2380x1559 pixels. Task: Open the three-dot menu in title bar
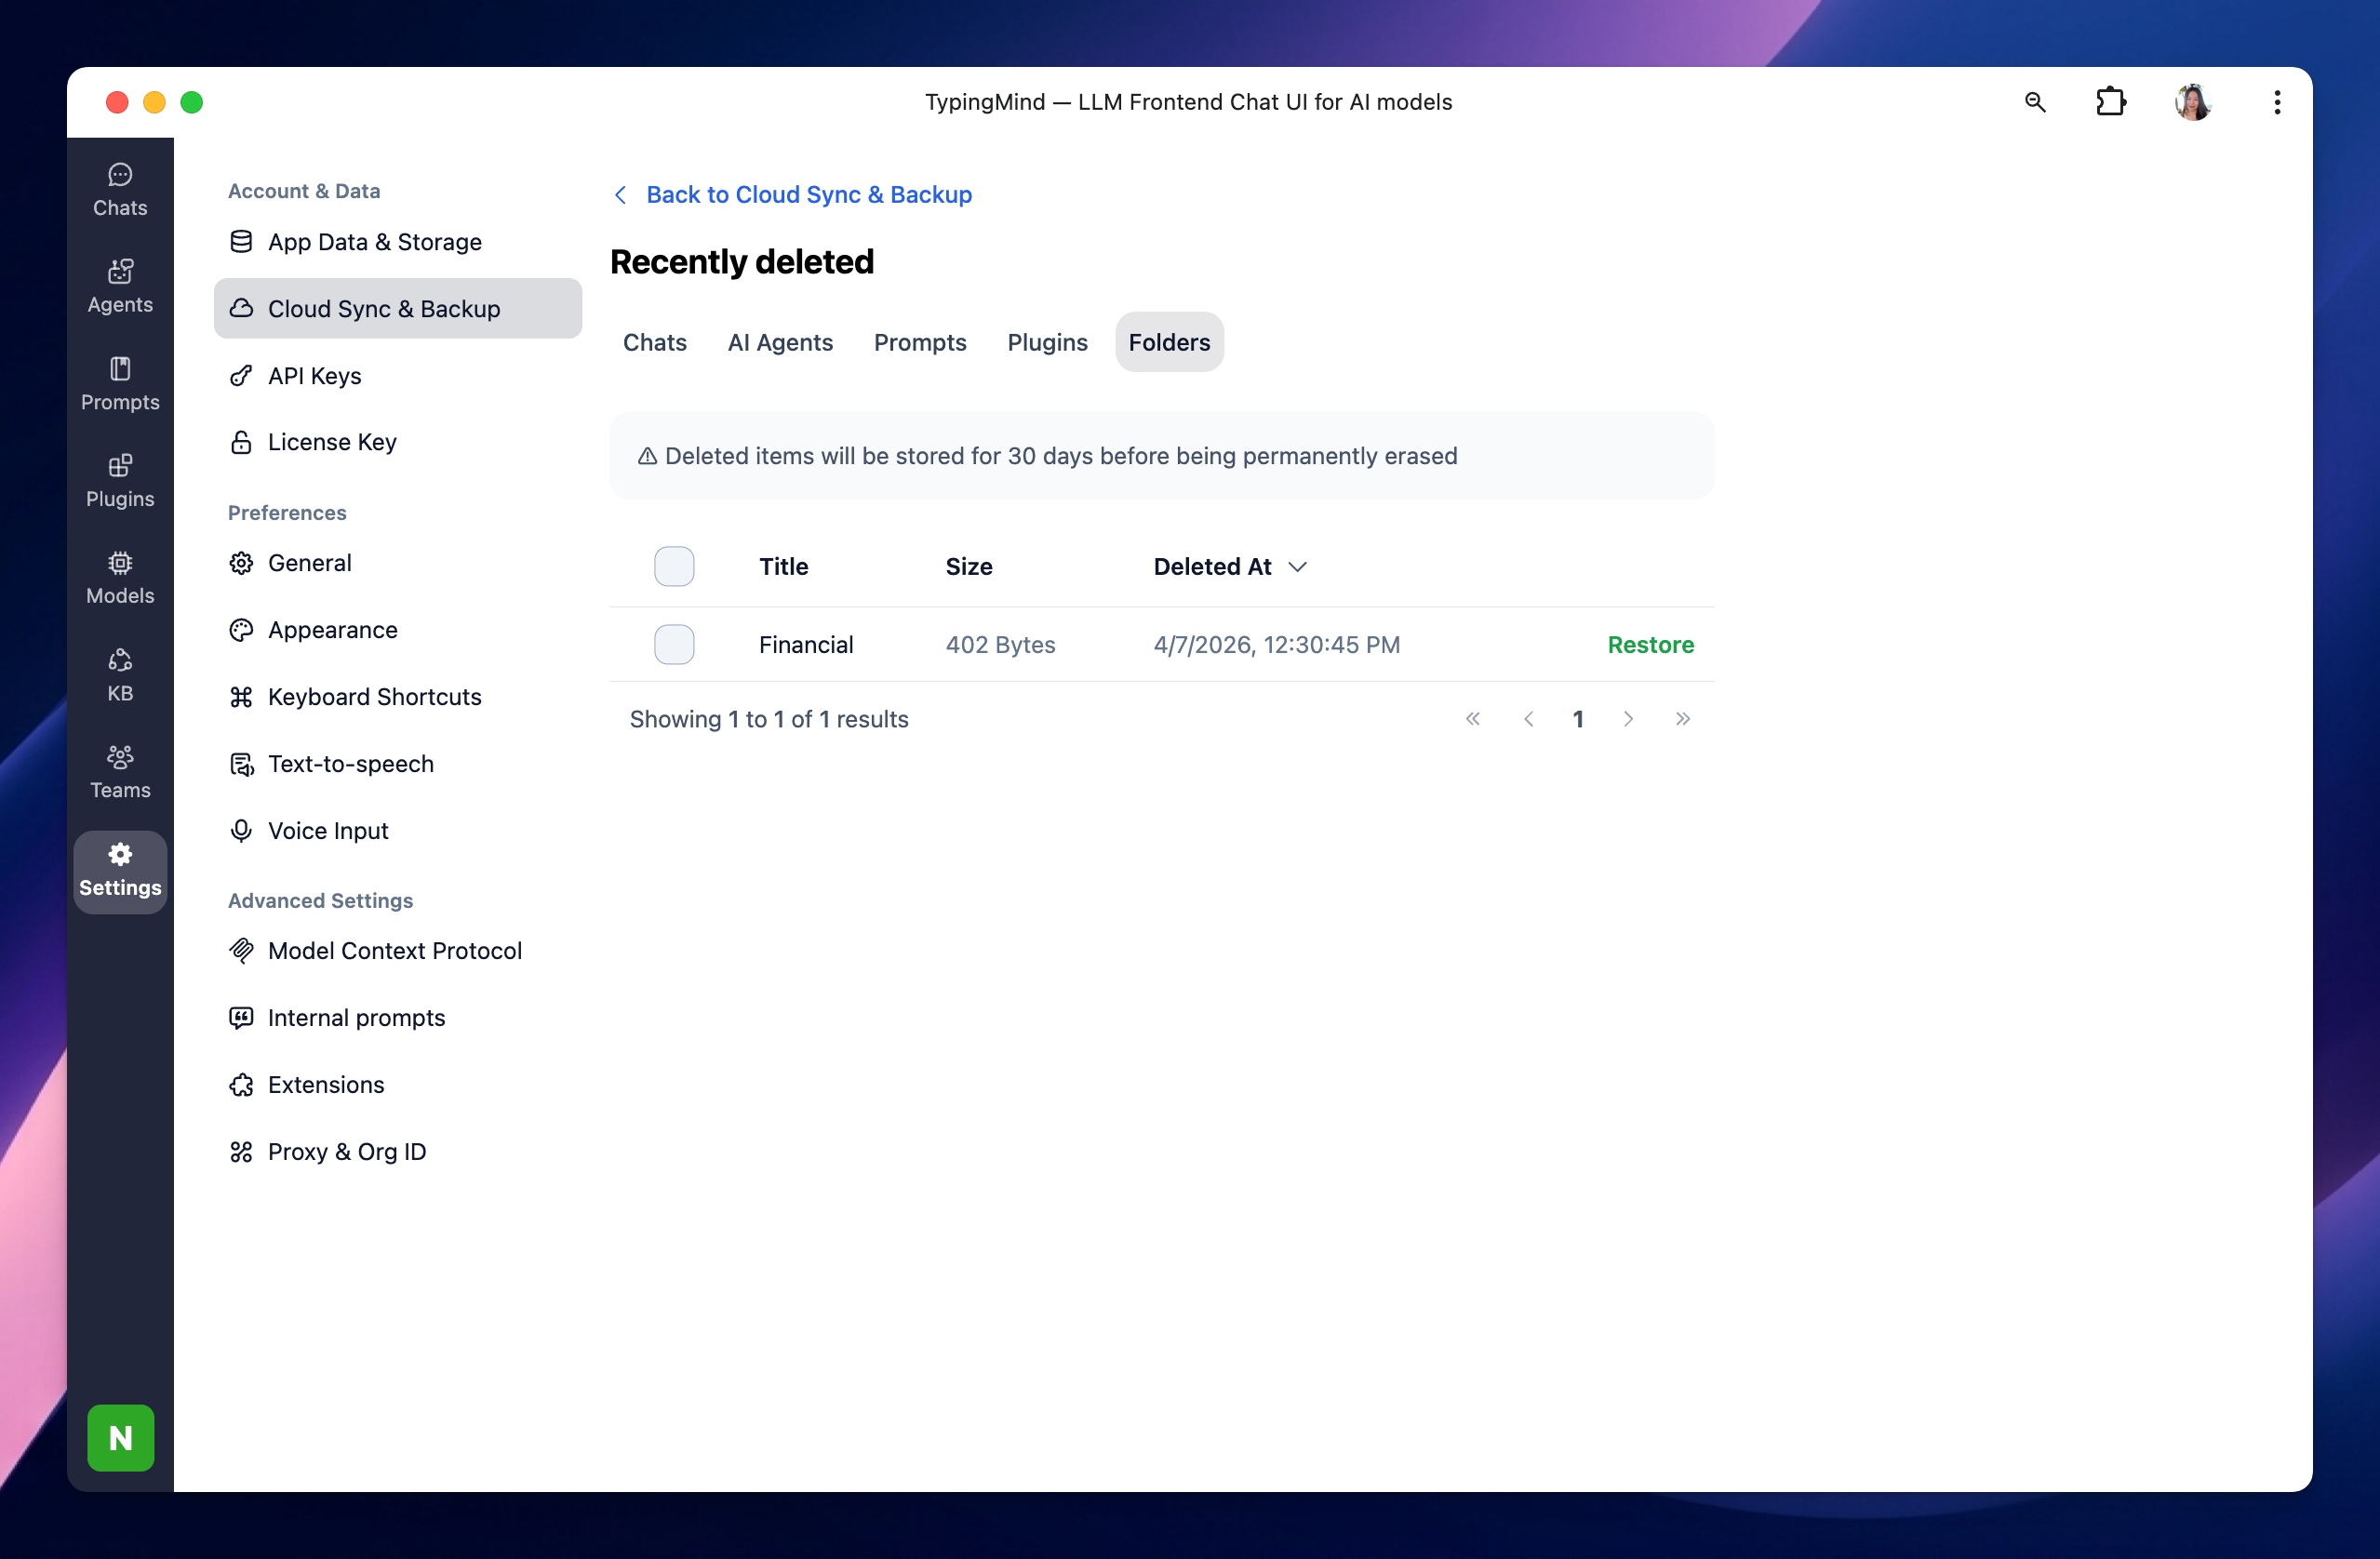2276,102
